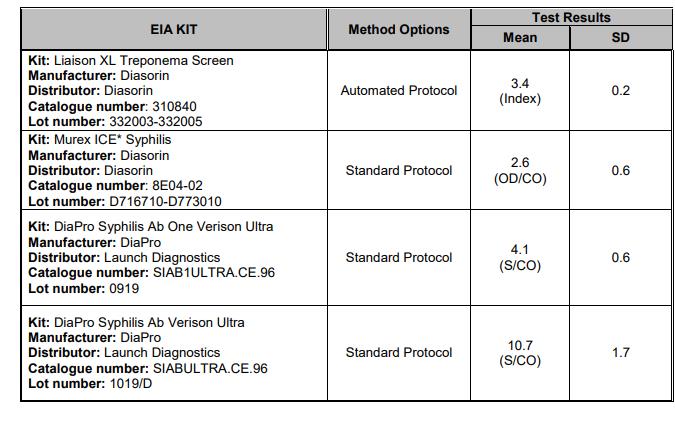This screenshot has width=675, height=423.
Task: Click the Mean sub-header
Action: [519, 38]
